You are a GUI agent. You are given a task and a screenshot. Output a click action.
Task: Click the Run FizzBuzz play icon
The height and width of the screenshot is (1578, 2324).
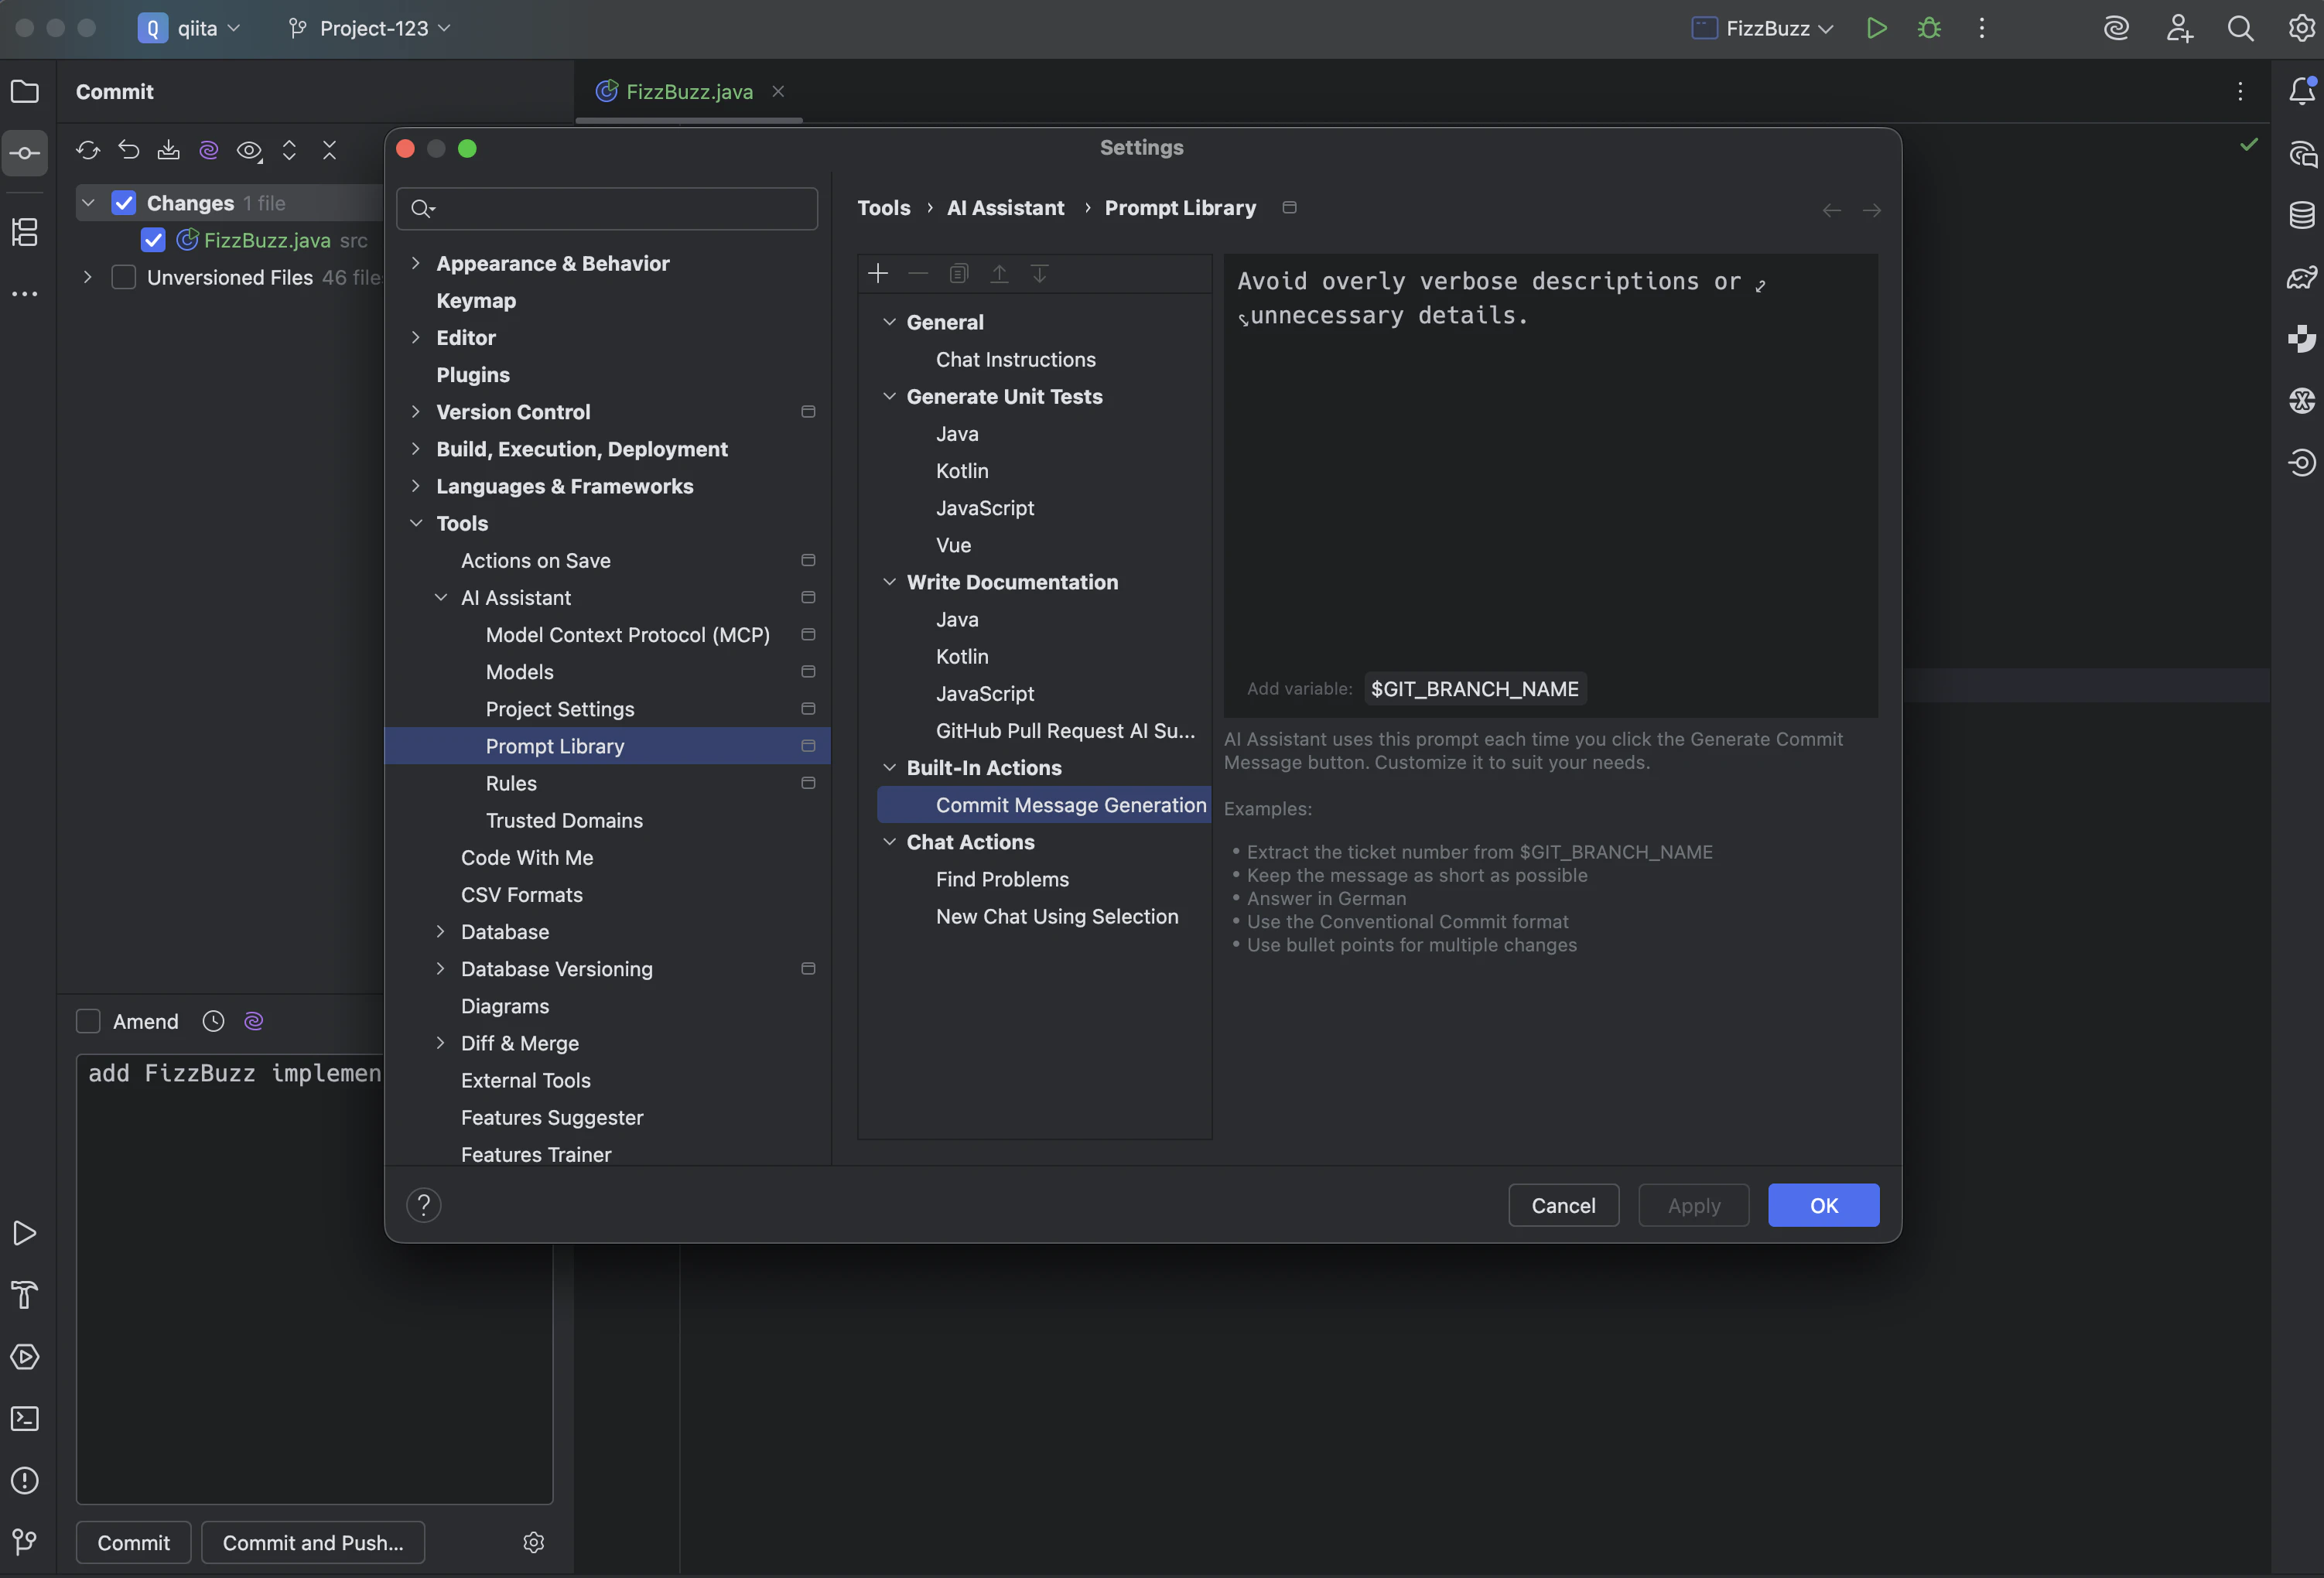pos(1876,28)
